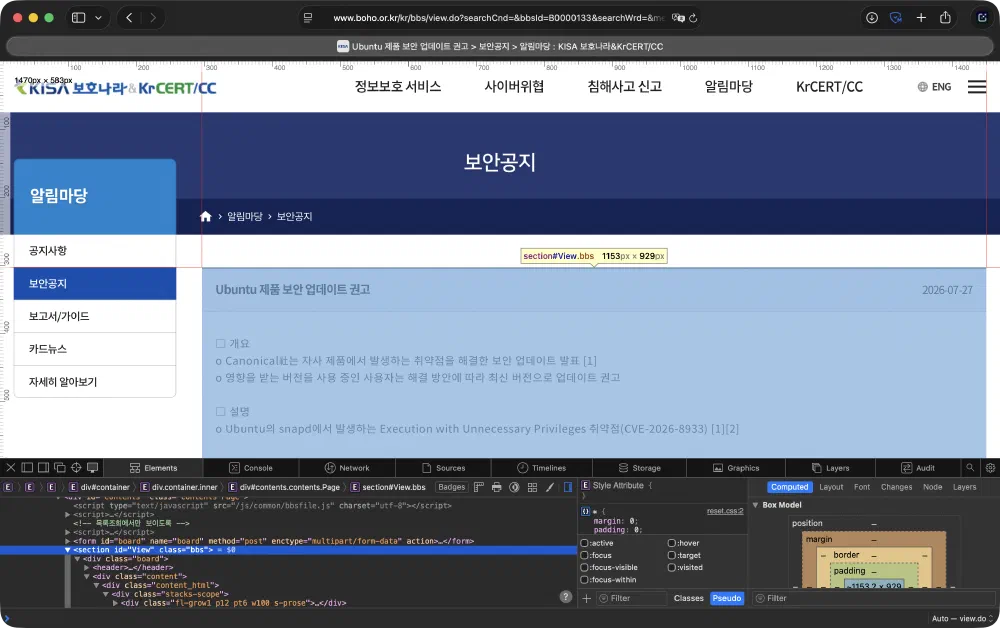Expand the div class="fl-grow1" node
The width and height of the screenshot is (1000, 628).
(115, 603)
